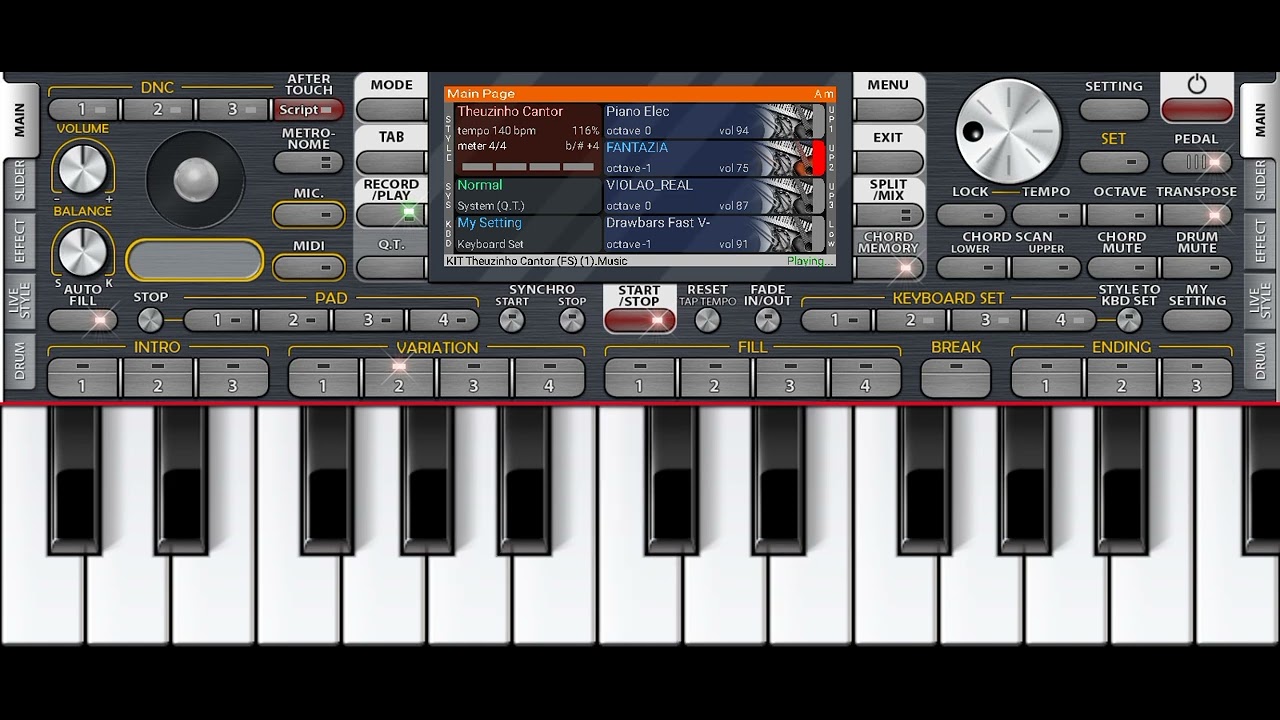
Task: Select Theuzinho Cantor style cell
Action: (x=528, y=140)
